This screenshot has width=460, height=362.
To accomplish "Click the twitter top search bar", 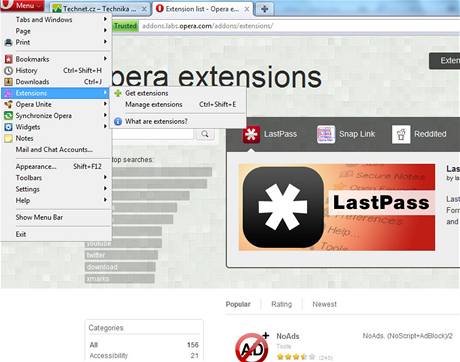I will pos(121,255).
